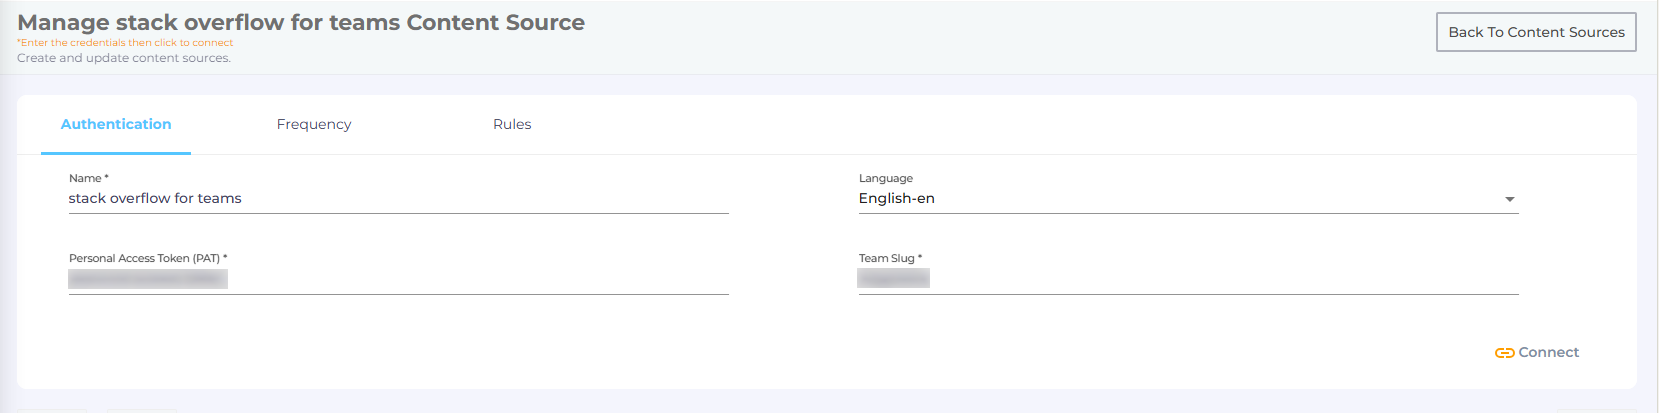Click the 'Team Slug *' label
The height and width of the screenshot is (413, 1659).
890,258
